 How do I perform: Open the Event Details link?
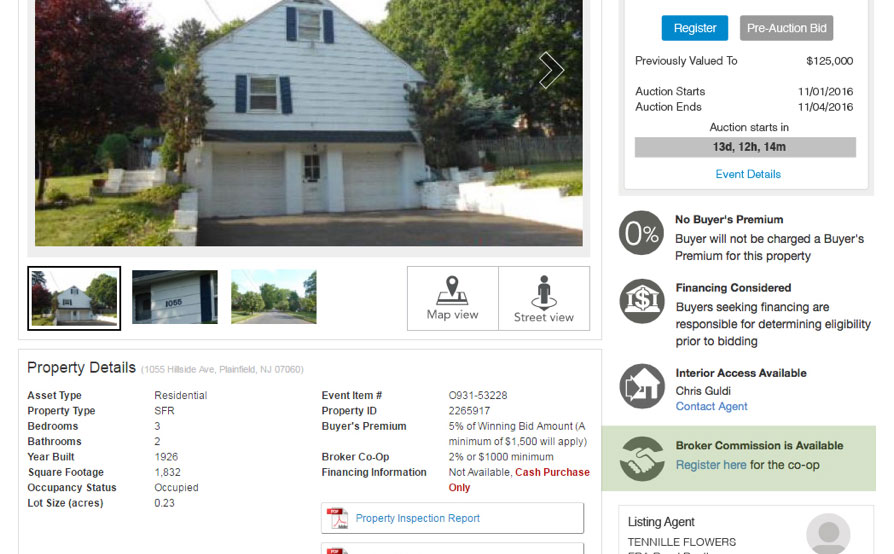748,174
